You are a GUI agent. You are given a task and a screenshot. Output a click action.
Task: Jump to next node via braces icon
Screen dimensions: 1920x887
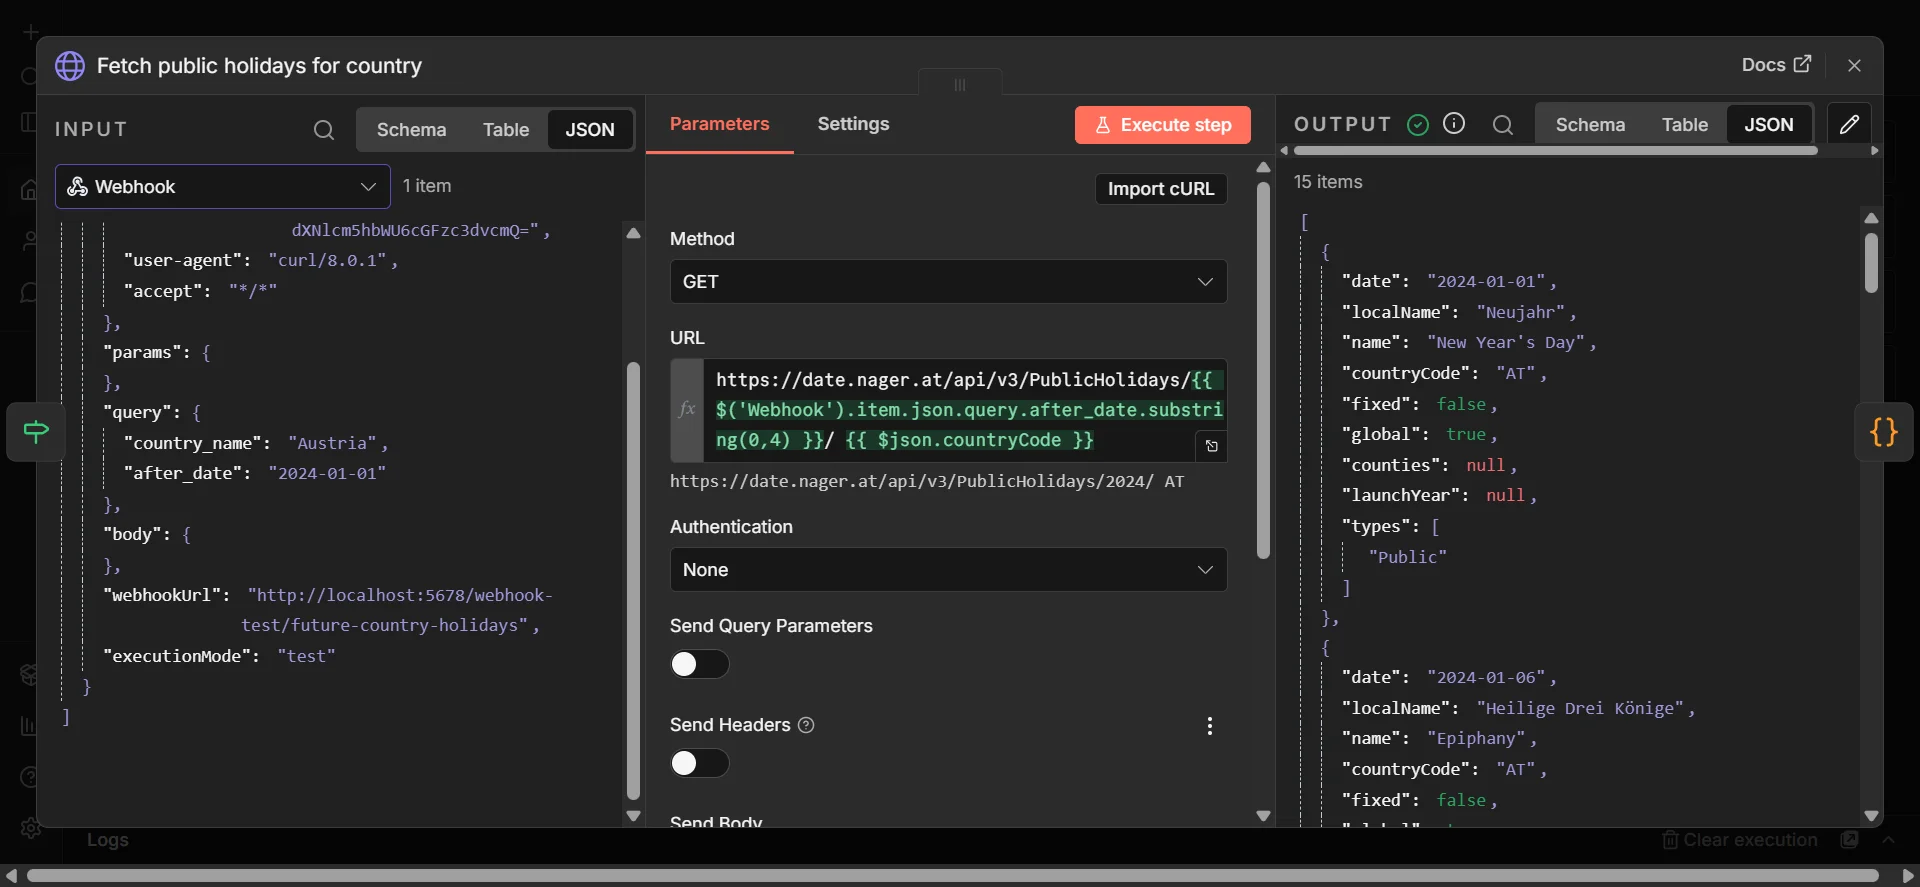pyautogui.click(x=1884, y=432)
